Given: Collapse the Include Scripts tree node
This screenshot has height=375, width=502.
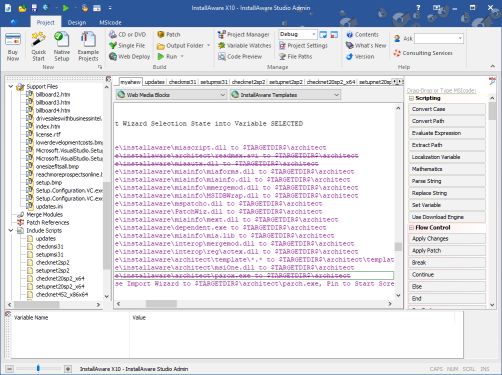Looking at the screenshot, I should point(11,230).
